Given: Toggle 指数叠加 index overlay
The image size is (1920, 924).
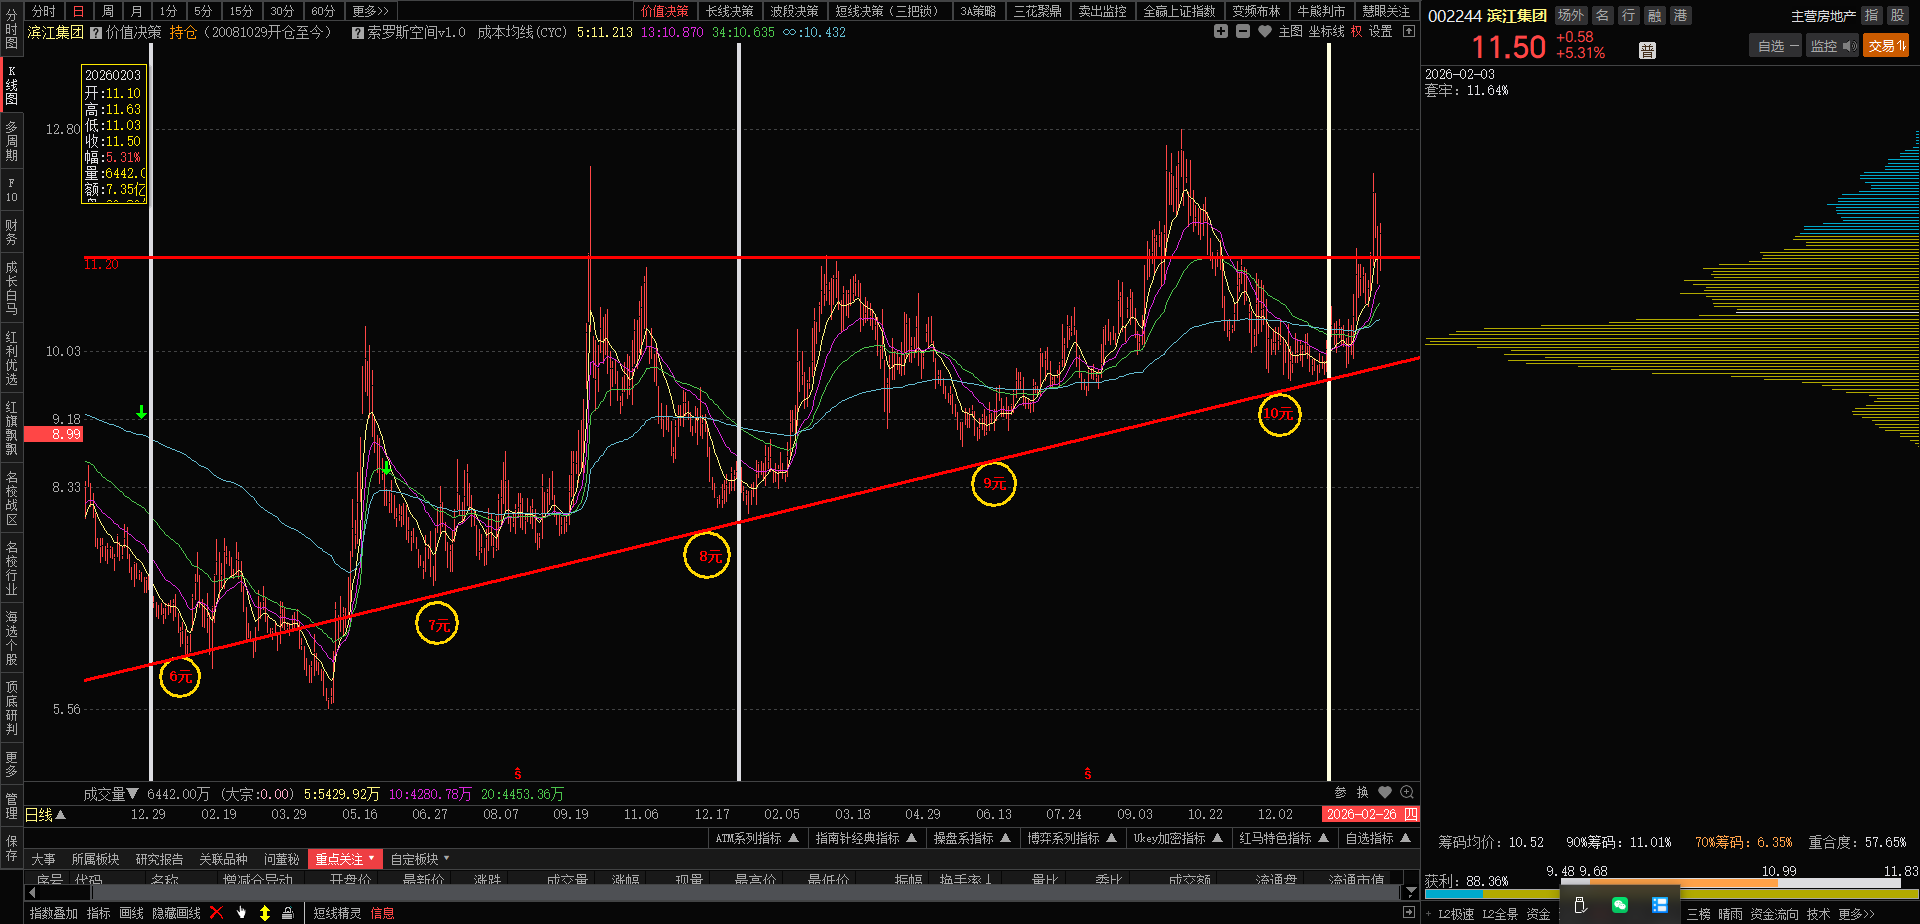Looking at the screenshot, I should tap(54, 913).
